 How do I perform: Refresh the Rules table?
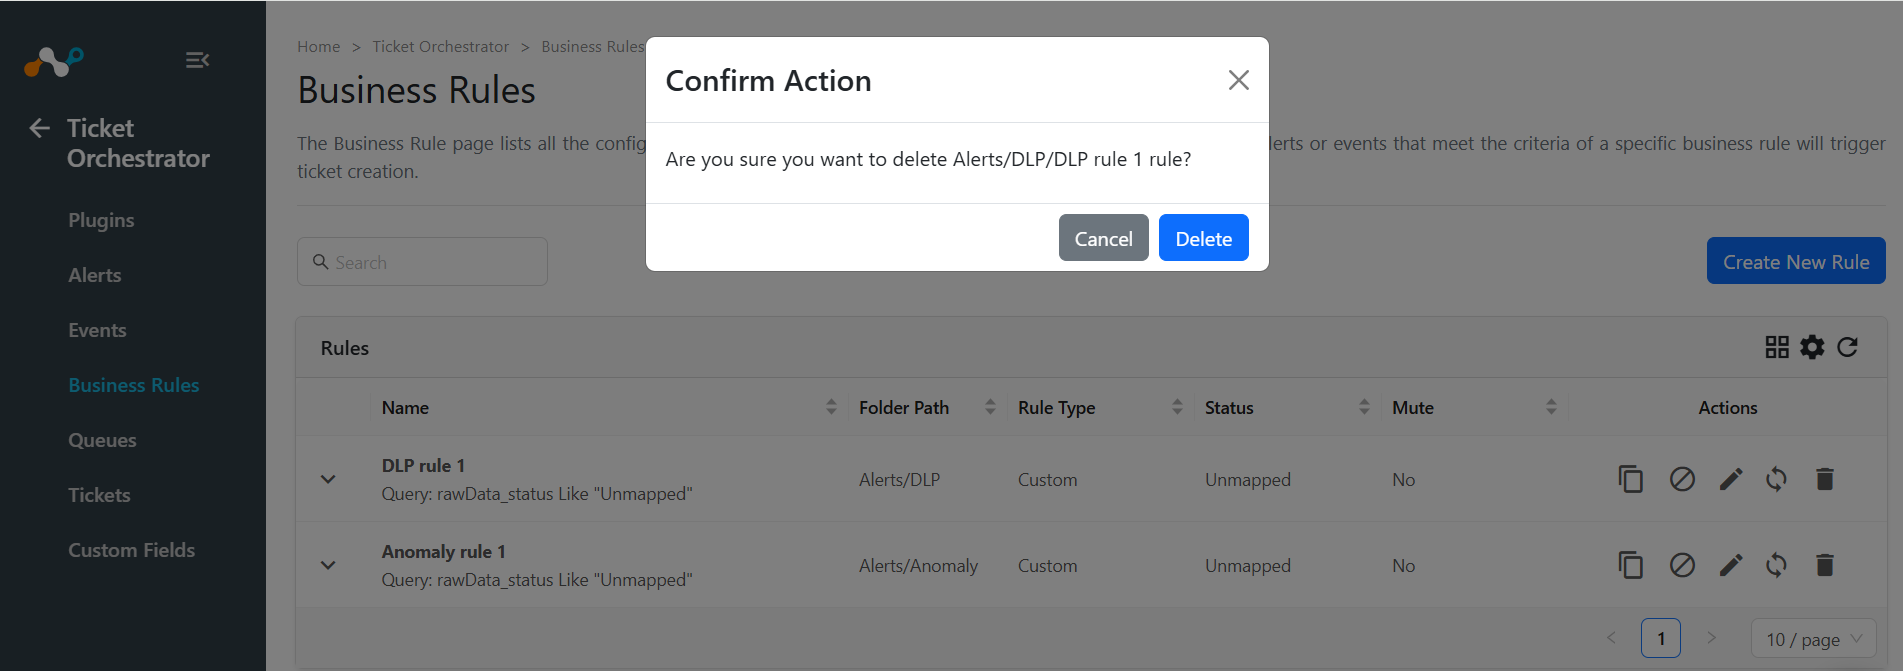1847,347
